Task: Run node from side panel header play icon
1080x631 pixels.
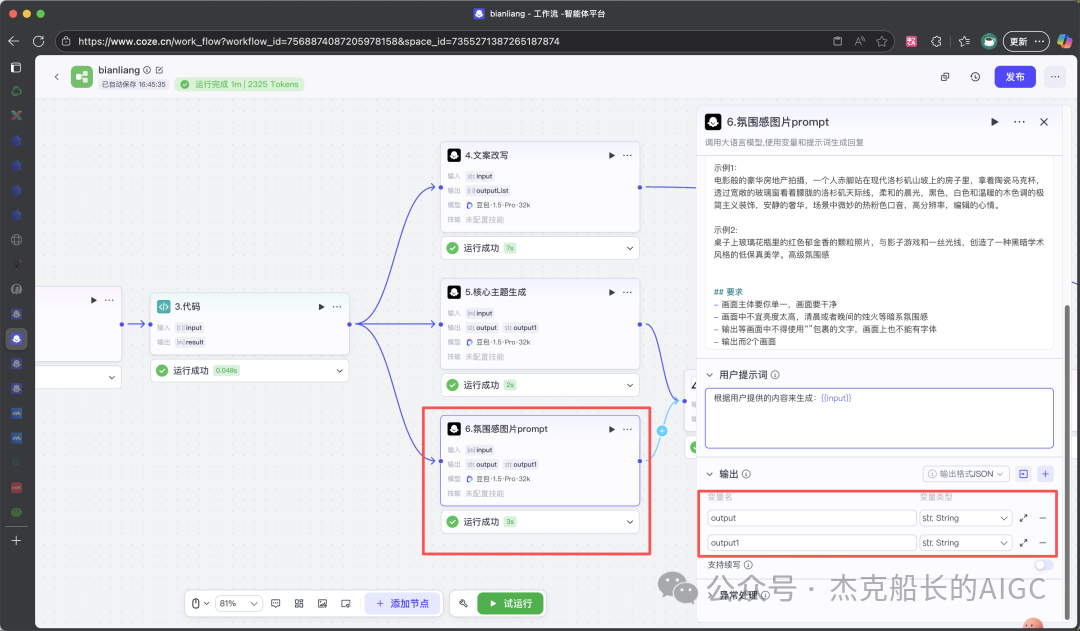Action: (995, 122)
